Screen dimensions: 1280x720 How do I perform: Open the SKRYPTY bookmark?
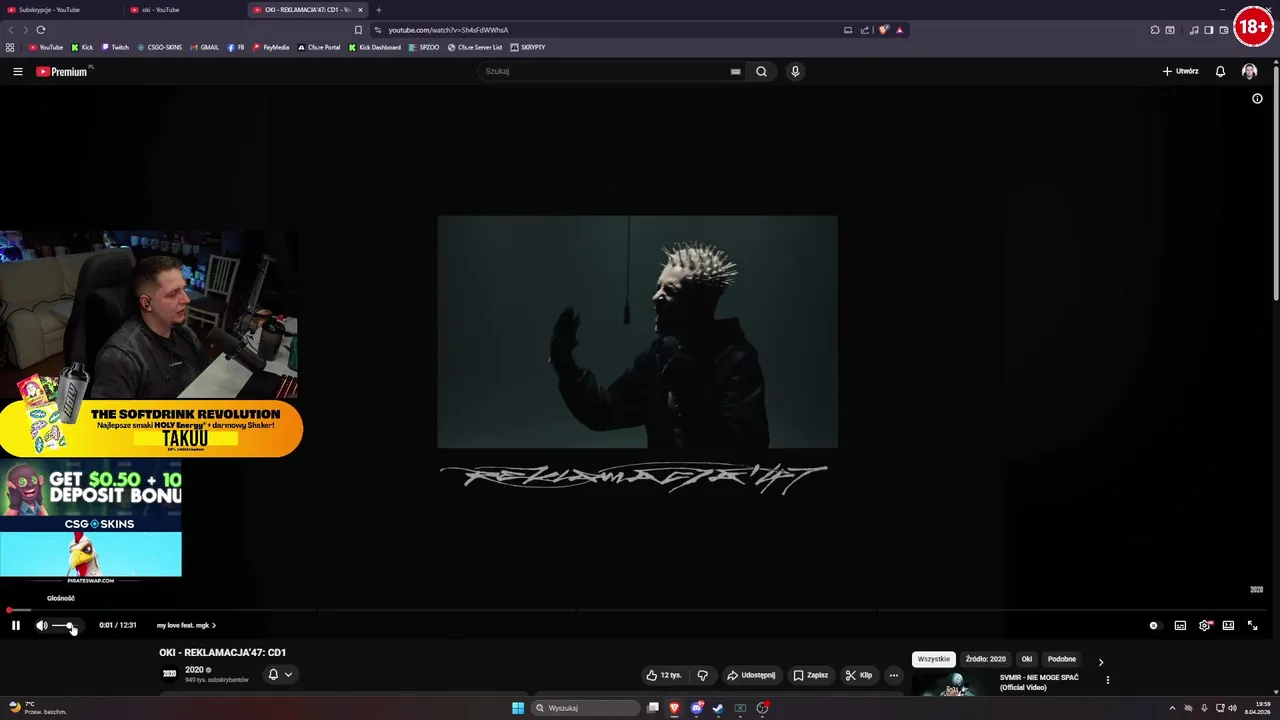(x=528, y=47)
